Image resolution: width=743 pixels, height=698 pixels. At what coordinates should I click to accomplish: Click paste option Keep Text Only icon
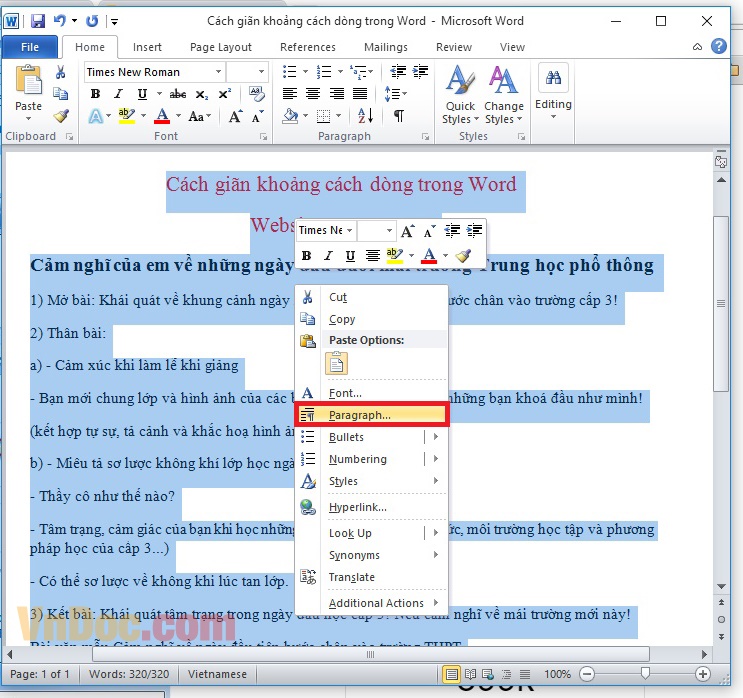click(x=336, y=364)
